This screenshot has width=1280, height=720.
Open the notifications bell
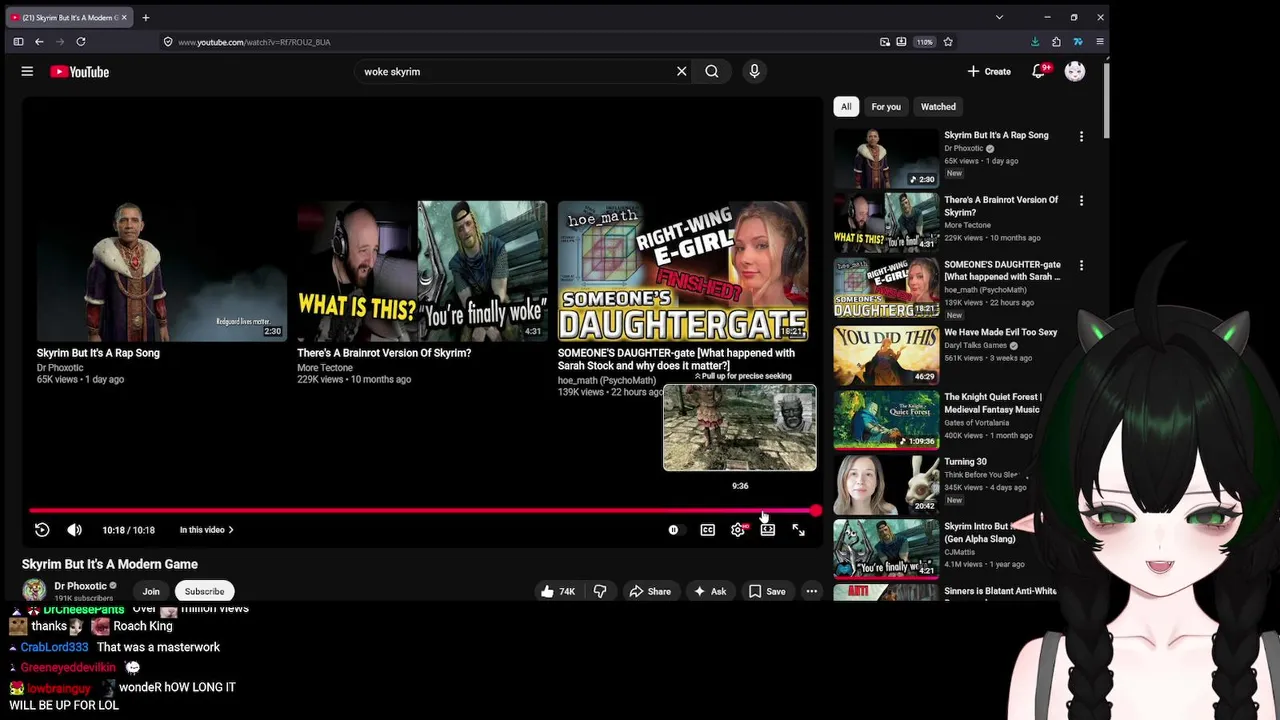tap(1038, 71)
